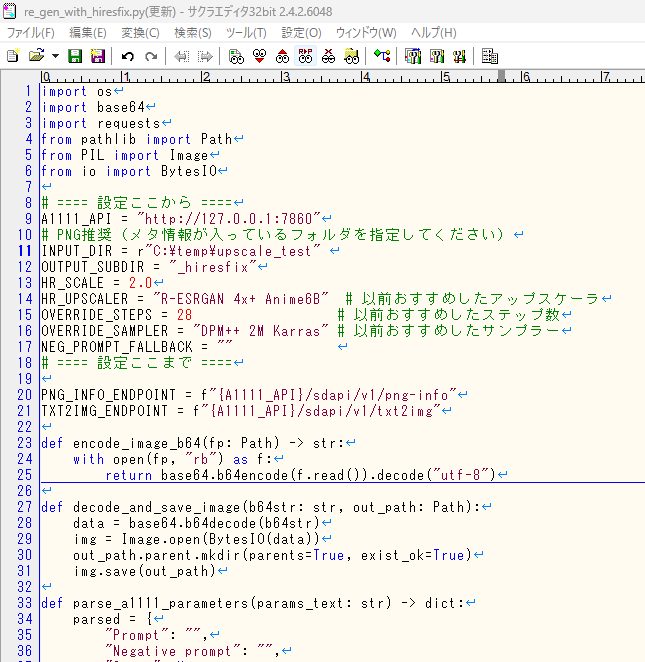645x662 pixels.
Task: Click the 'DPM++ 2M Karras' sampler string
Action: [x=260, y=331]
